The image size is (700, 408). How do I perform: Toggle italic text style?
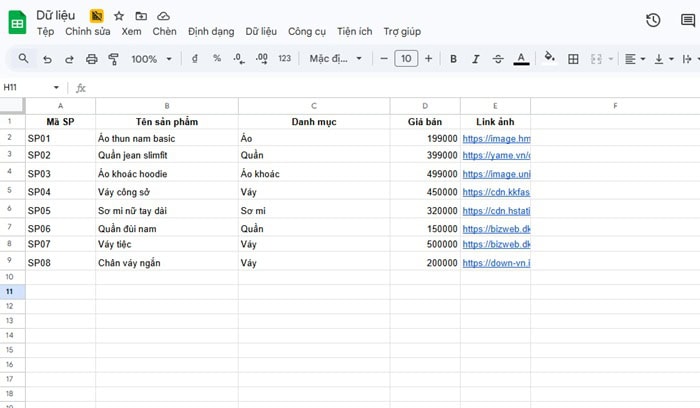pos(476,59)
